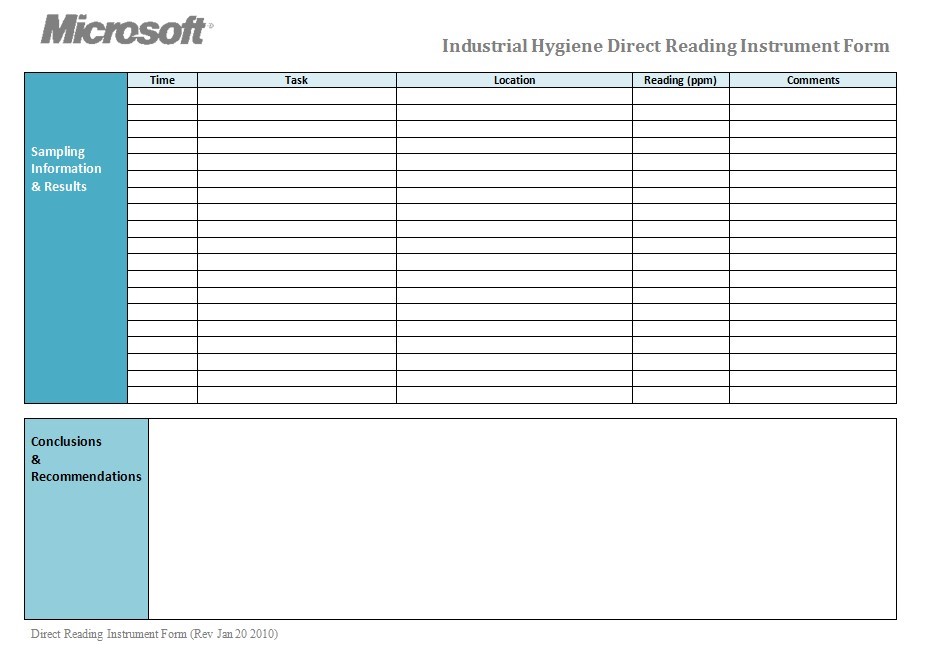
Task: Click the first empty Task cell
Action: (296, 96)
